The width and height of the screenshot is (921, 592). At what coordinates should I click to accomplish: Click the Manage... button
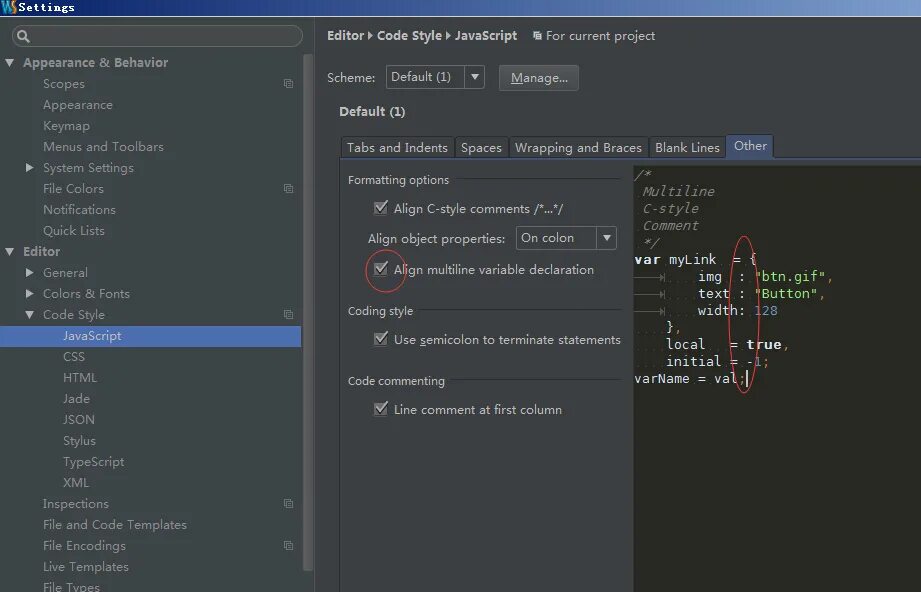[x=539, y=78]
